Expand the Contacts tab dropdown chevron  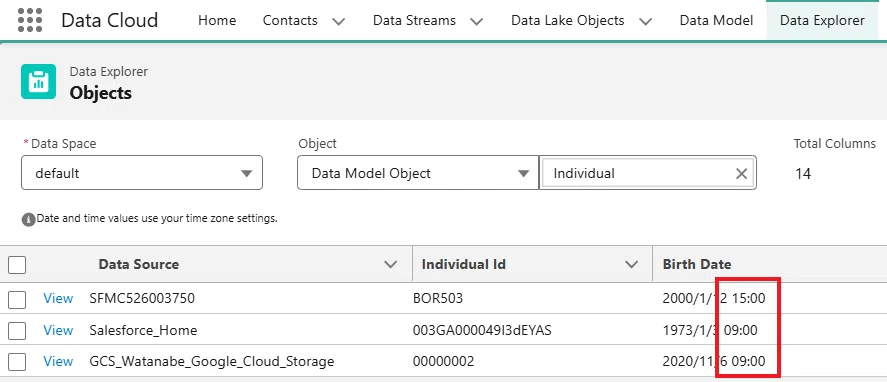point(338,22)
